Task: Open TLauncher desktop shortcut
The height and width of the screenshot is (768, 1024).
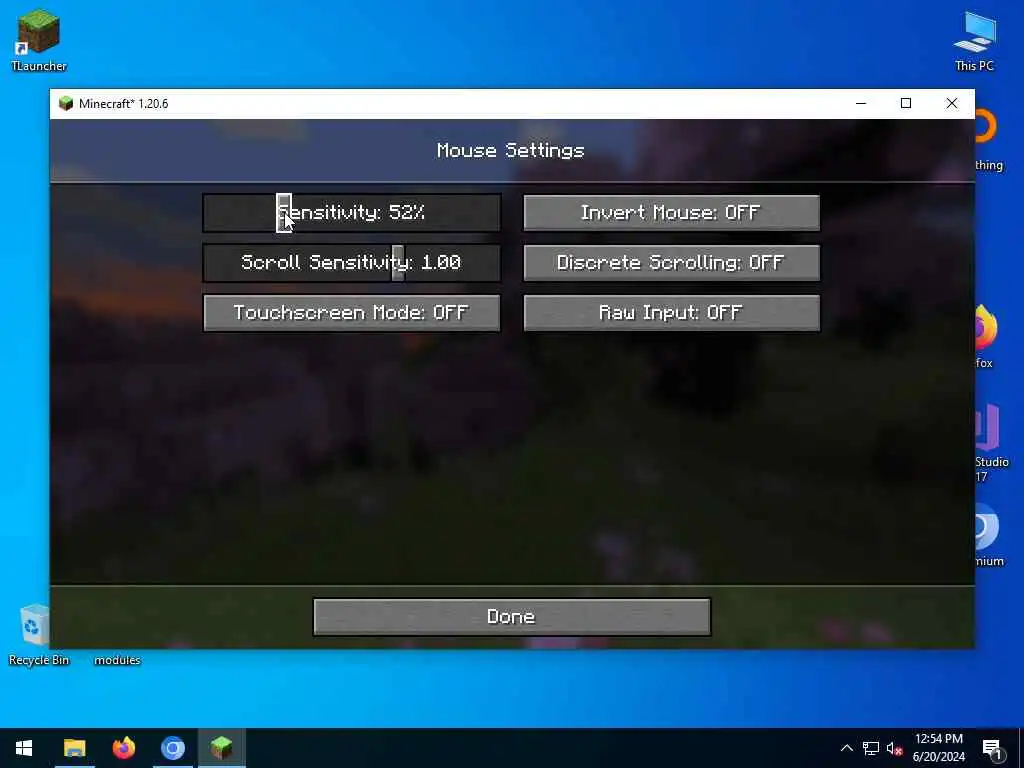Action: pos(39,40)
